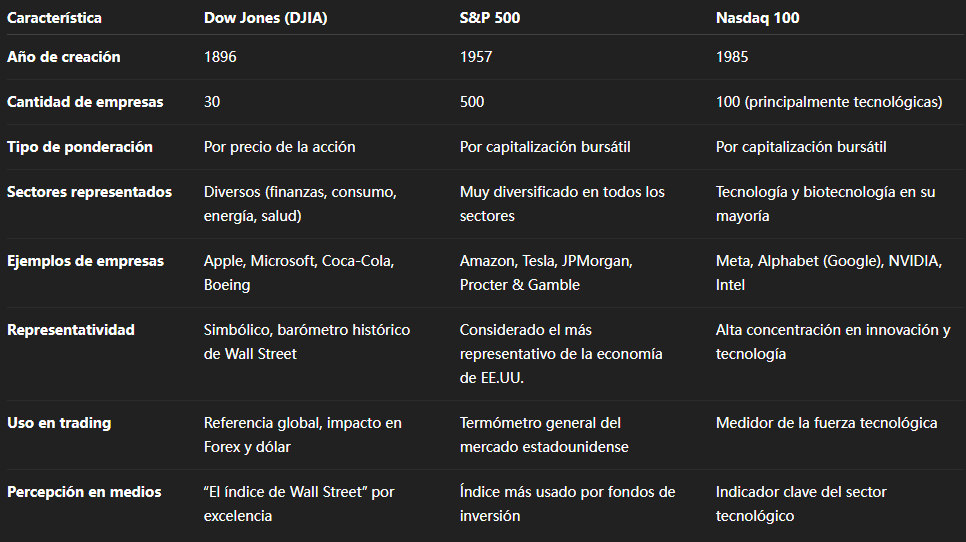Click the 'Representatividad' row label
Image resolution: width=966 pixels, height=542 pixels.
[x=71, y=330]
